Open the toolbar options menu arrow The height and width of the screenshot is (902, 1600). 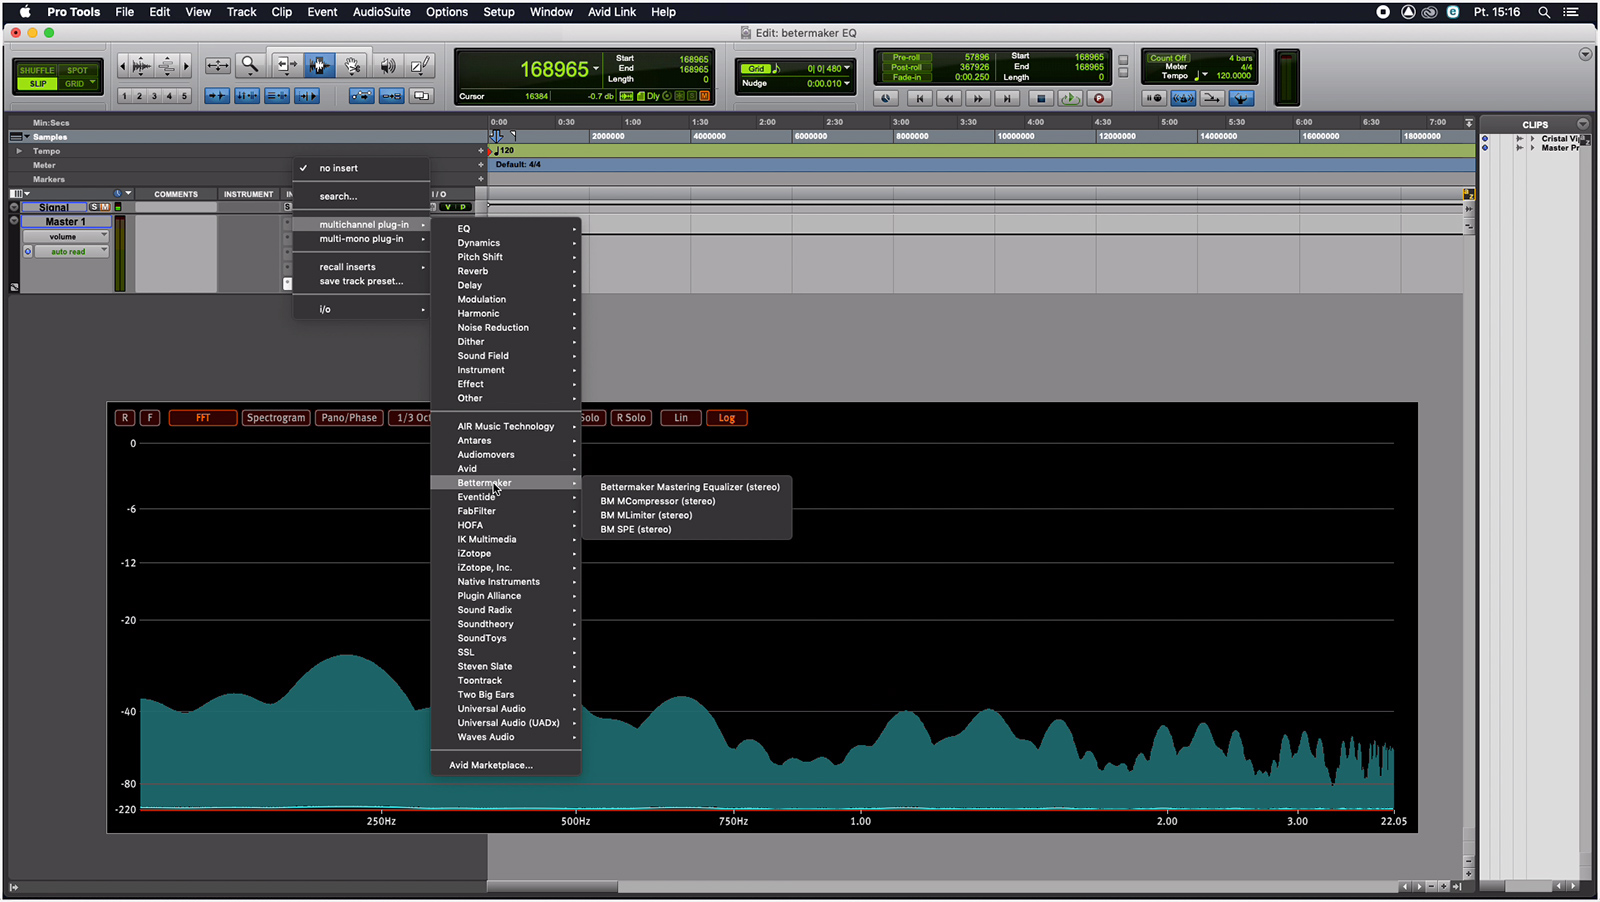(x=1585, y=54)
